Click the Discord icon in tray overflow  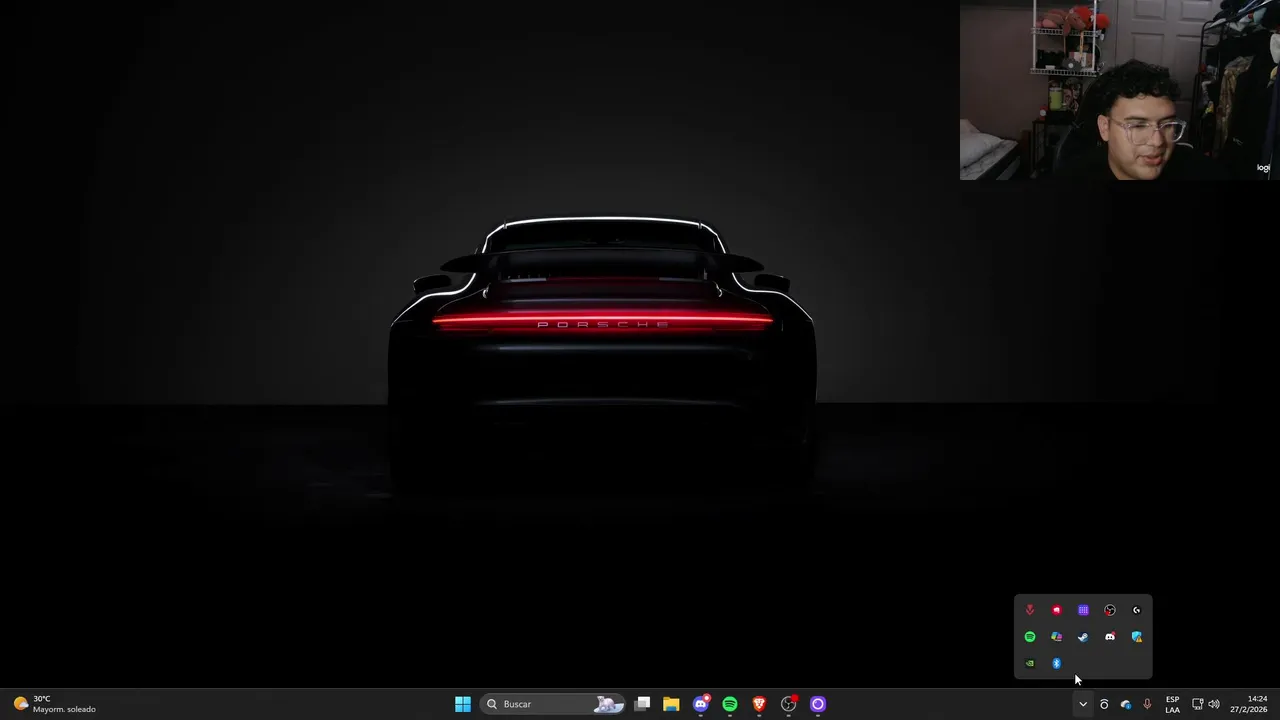tap(1110, 637)
